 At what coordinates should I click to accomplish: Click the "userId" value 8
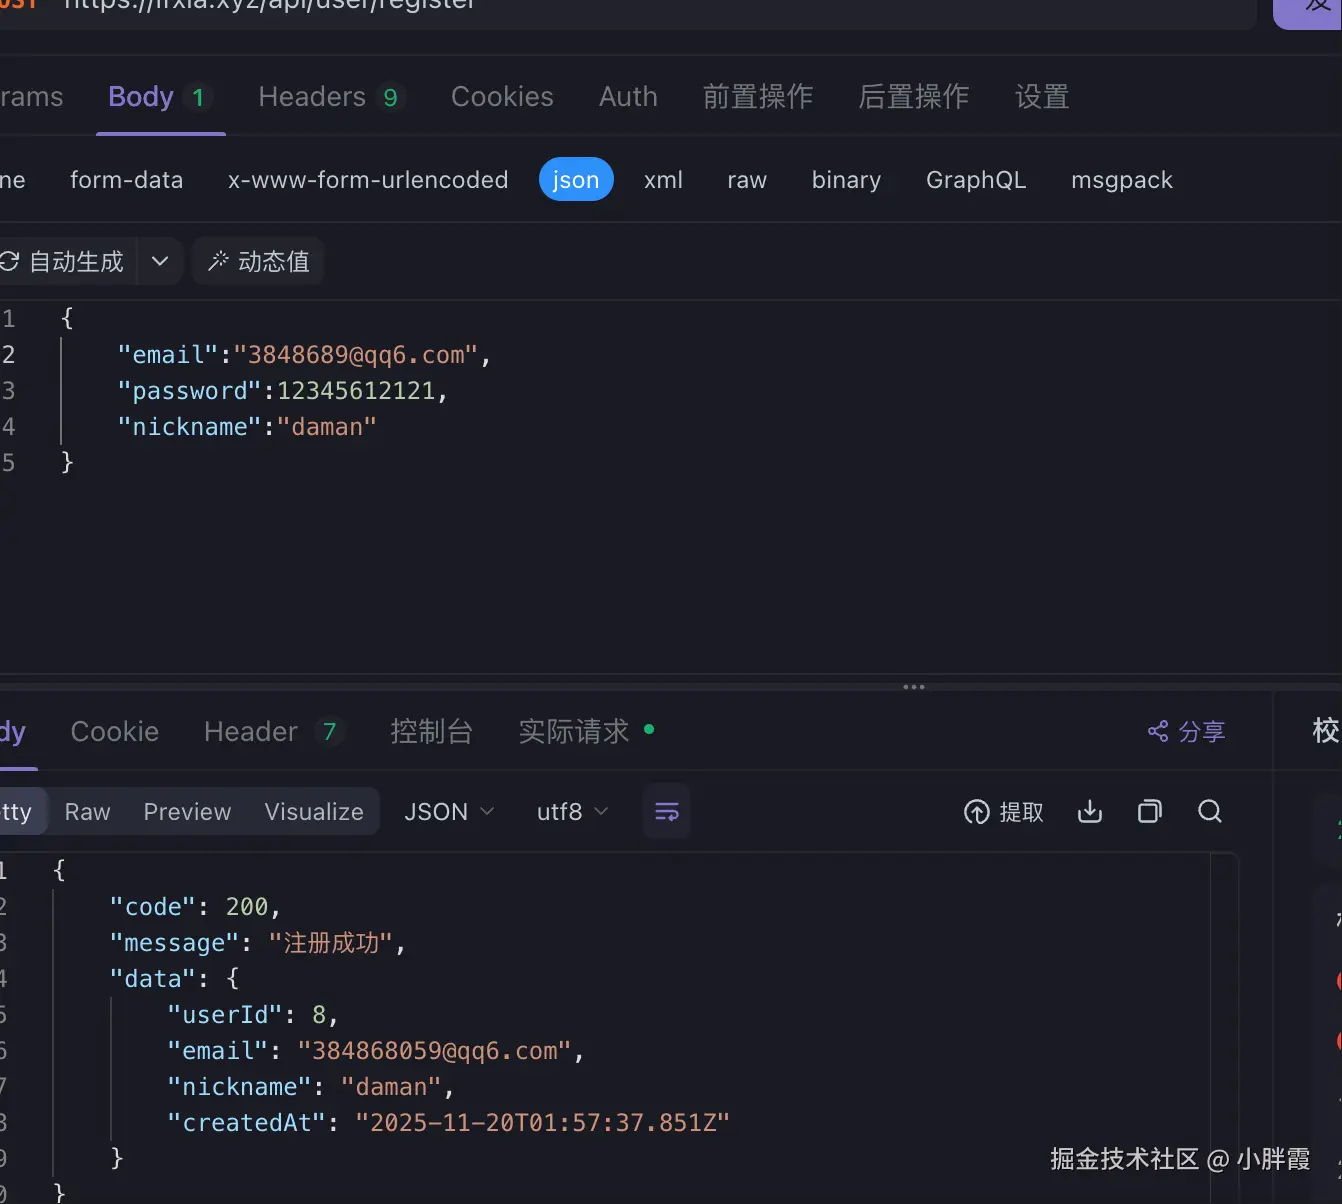click(x=319, y=1015)
